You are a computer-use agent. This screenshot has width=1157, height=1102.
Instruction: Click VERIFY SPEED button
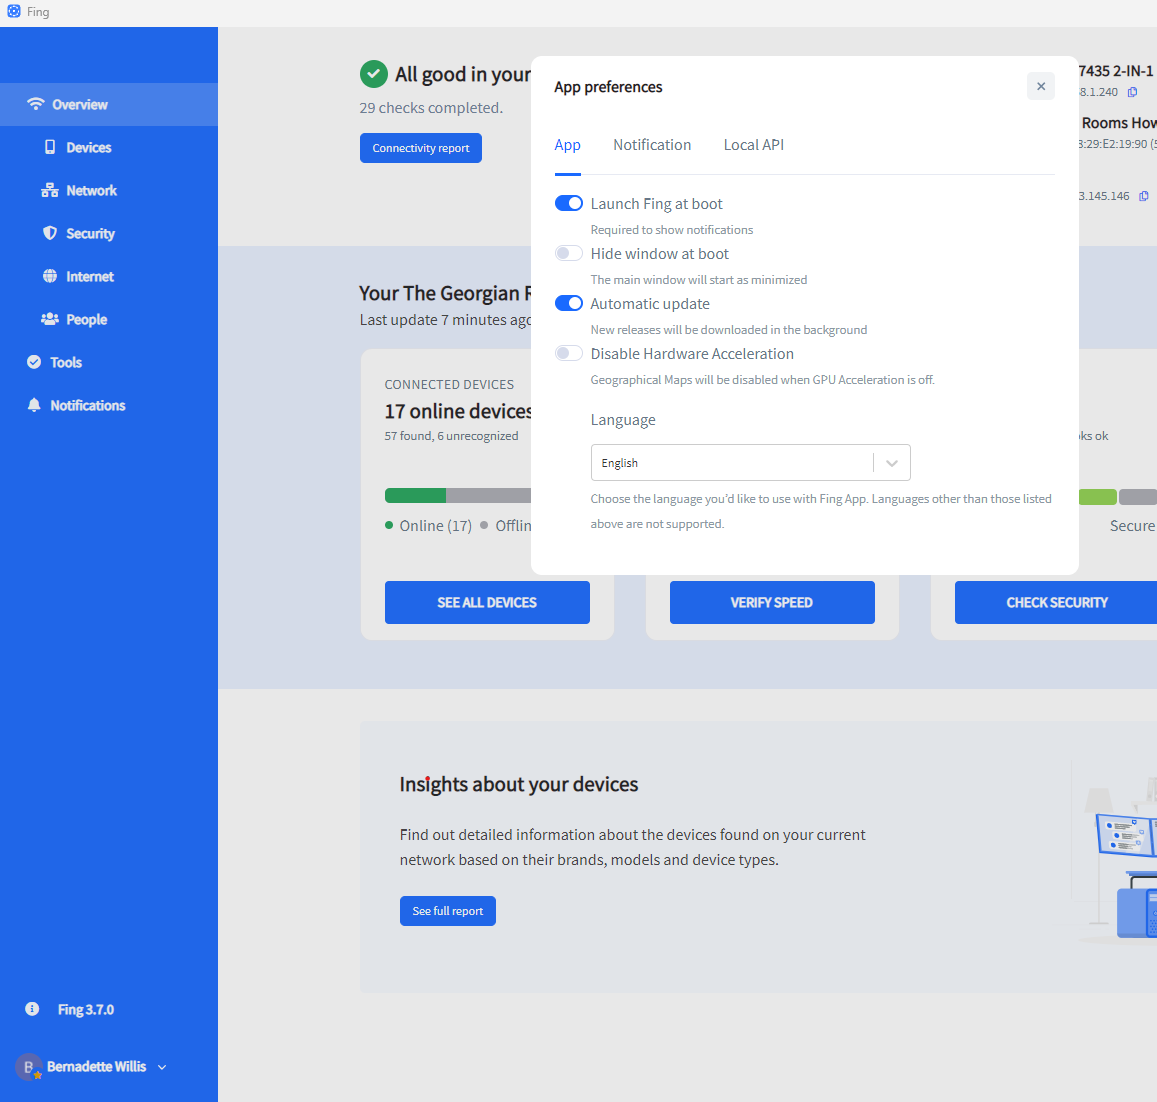(x=772, y=602)
